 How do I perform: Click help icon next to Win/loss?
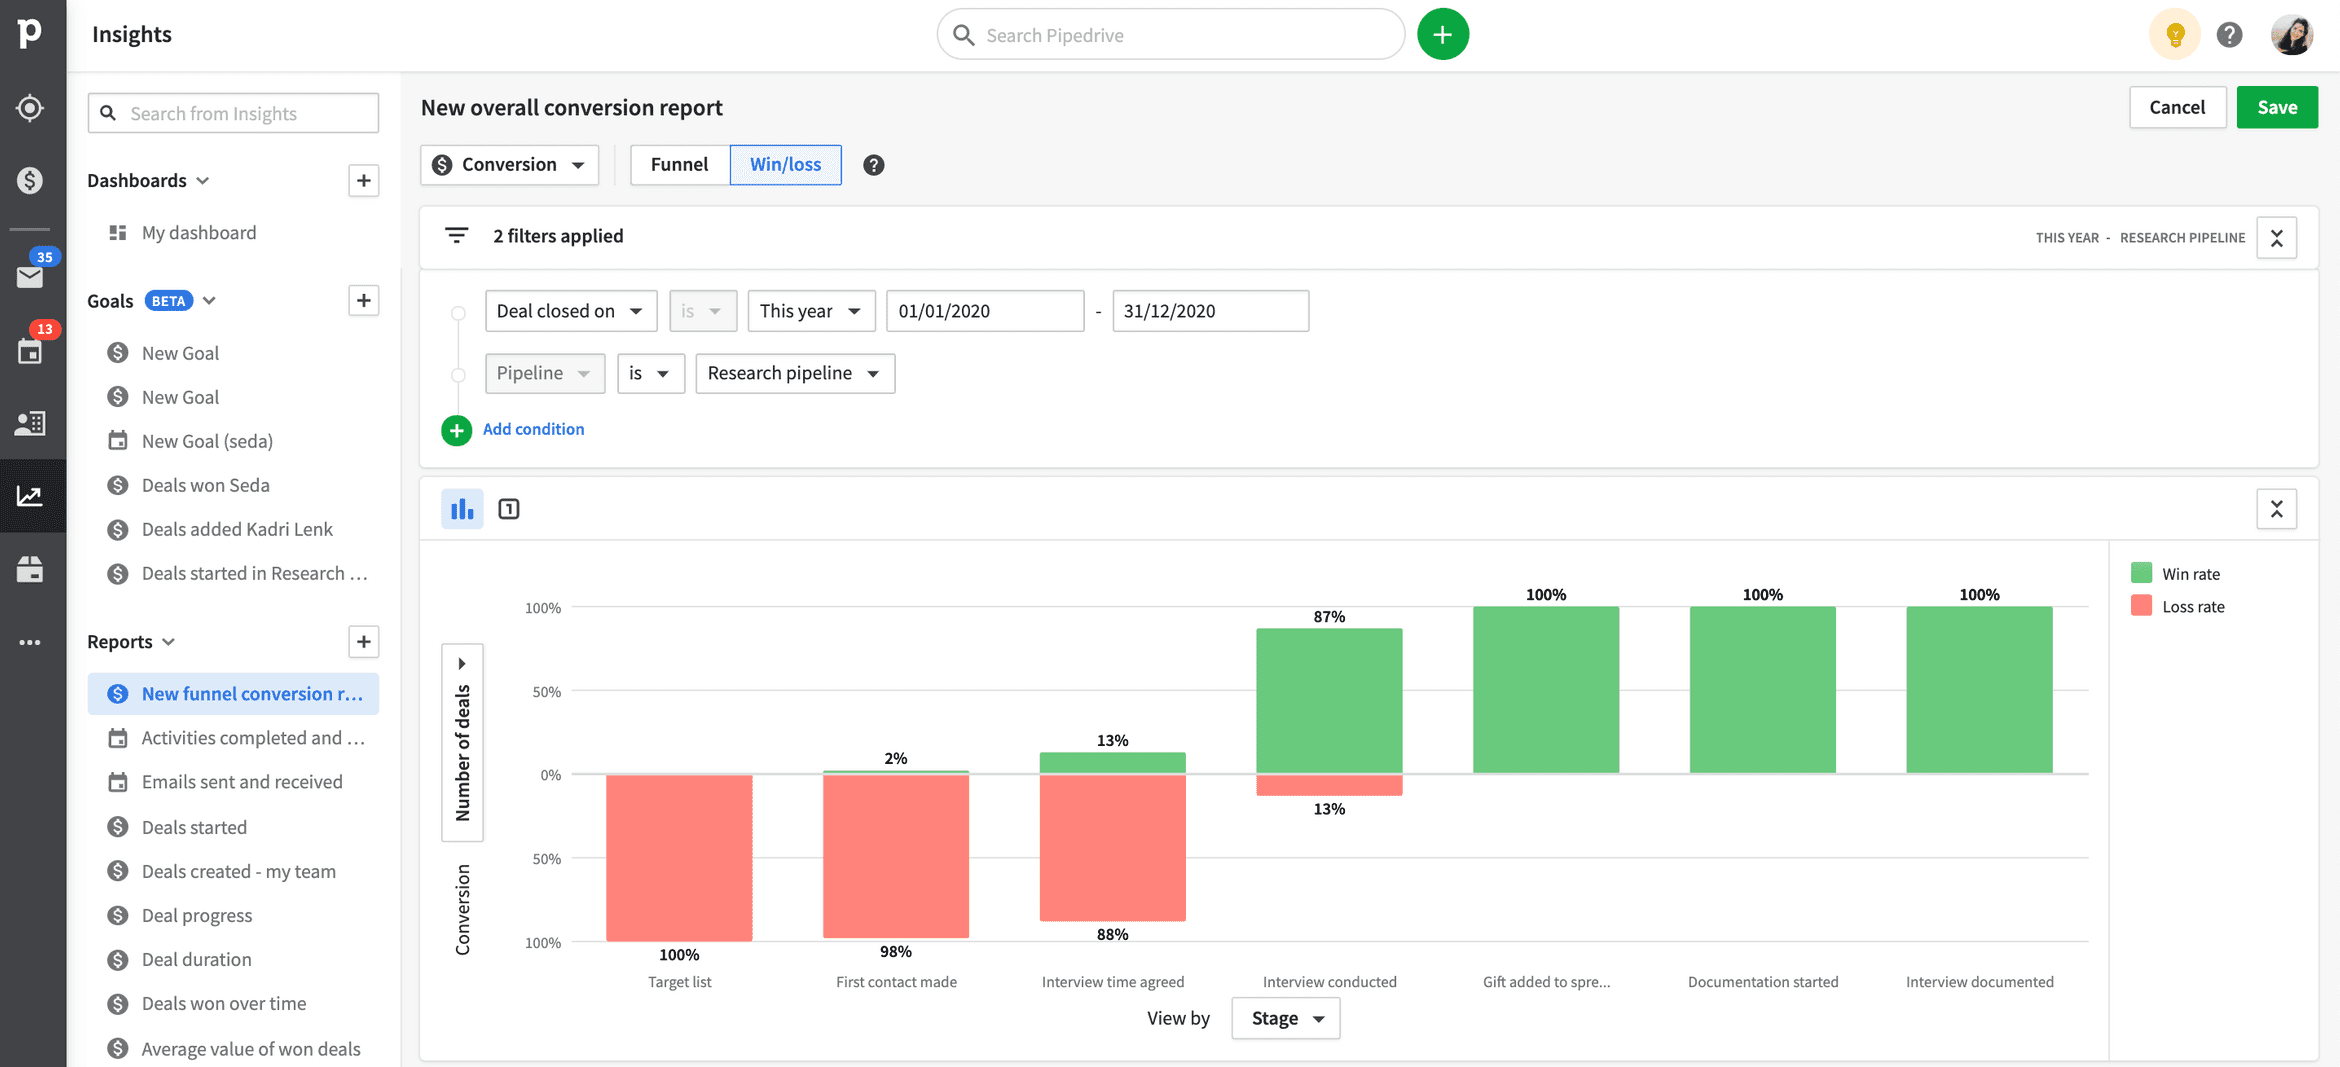873,165
